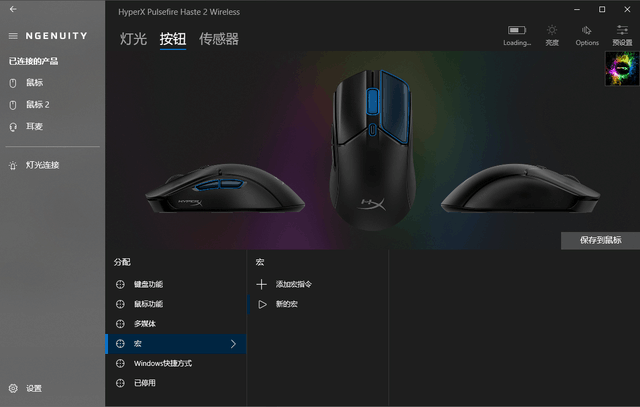The image size is (640, 407).
Task: Click the plus icon to 添加宏指令
Action: tap(261, 284)
